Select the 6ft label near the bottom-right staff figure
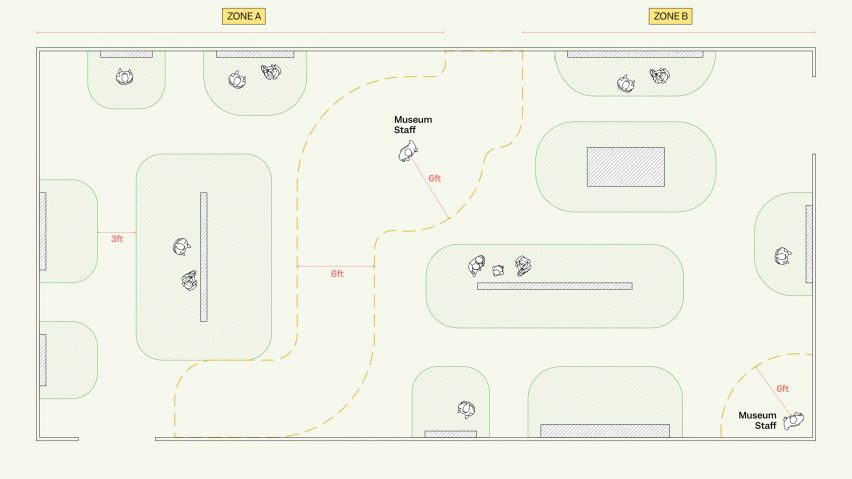The image size is (852, 479). click(782, 388)
